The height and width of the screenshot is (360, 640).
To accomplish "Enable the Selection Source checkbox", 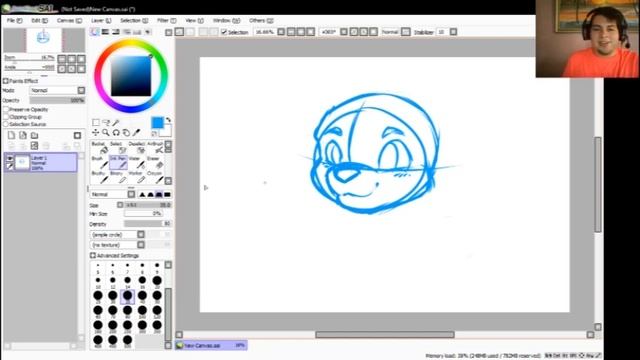I will pos(6,124).
